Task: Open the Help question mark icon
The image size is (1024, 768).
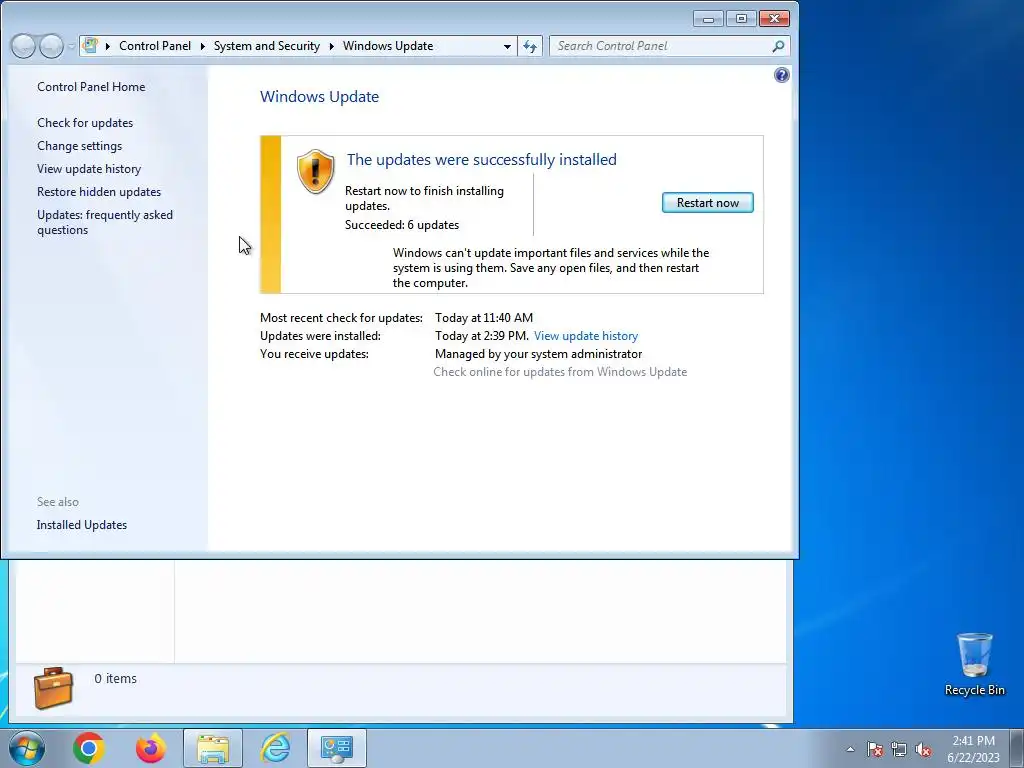Action: 782,75
